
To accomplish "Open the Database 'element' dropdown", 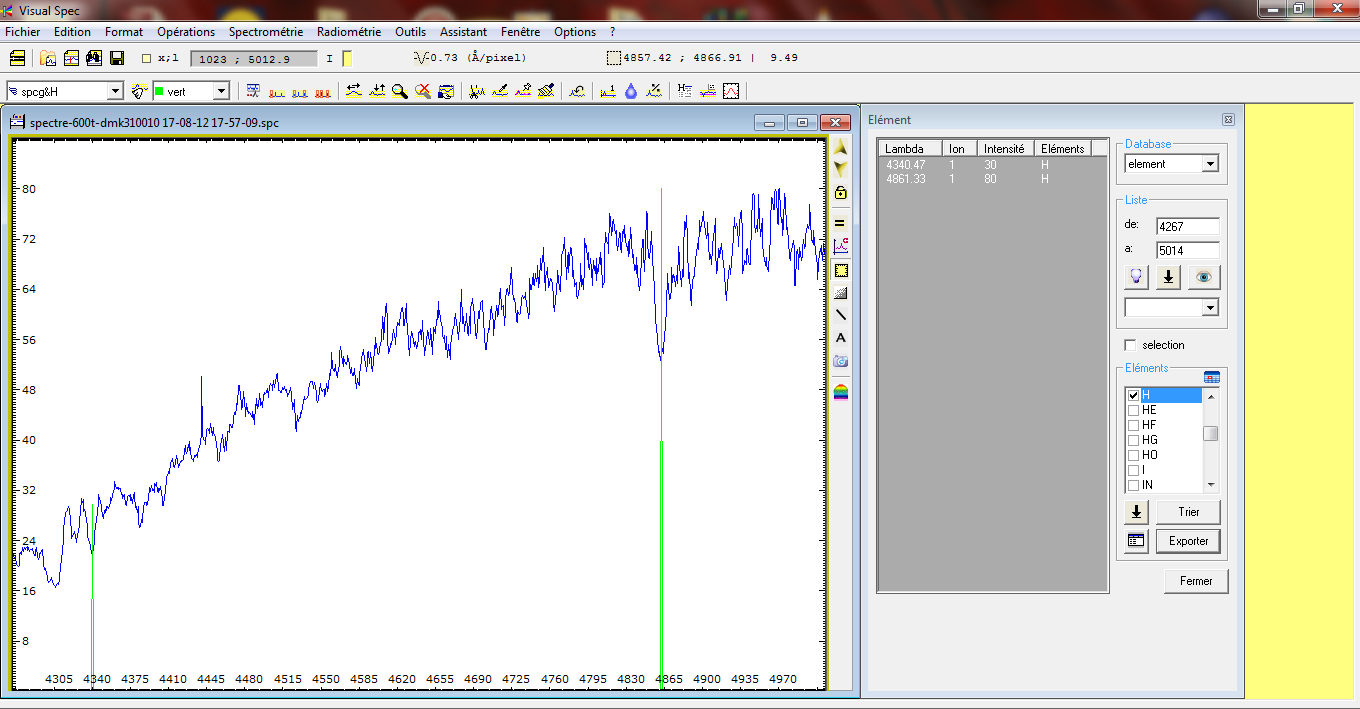I will (1210, 164).
